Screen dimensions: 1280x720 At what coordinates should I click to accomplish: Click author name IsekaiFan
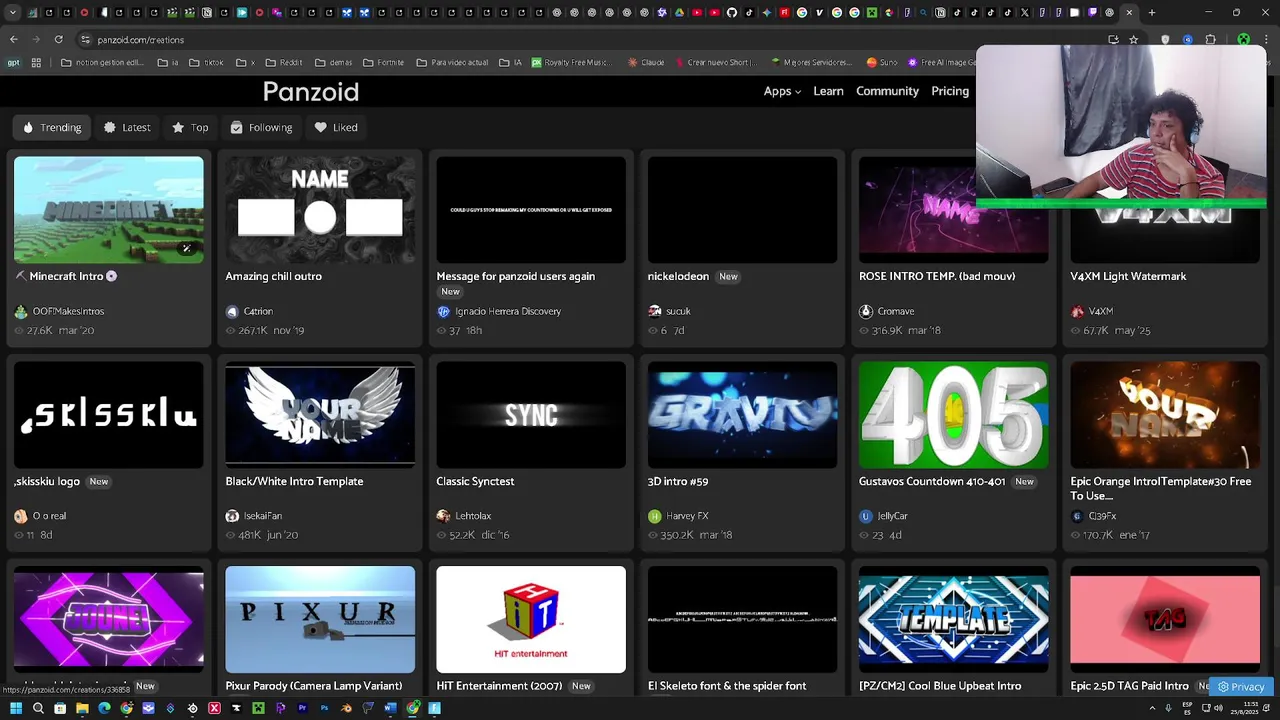click(x=262, y=516)
